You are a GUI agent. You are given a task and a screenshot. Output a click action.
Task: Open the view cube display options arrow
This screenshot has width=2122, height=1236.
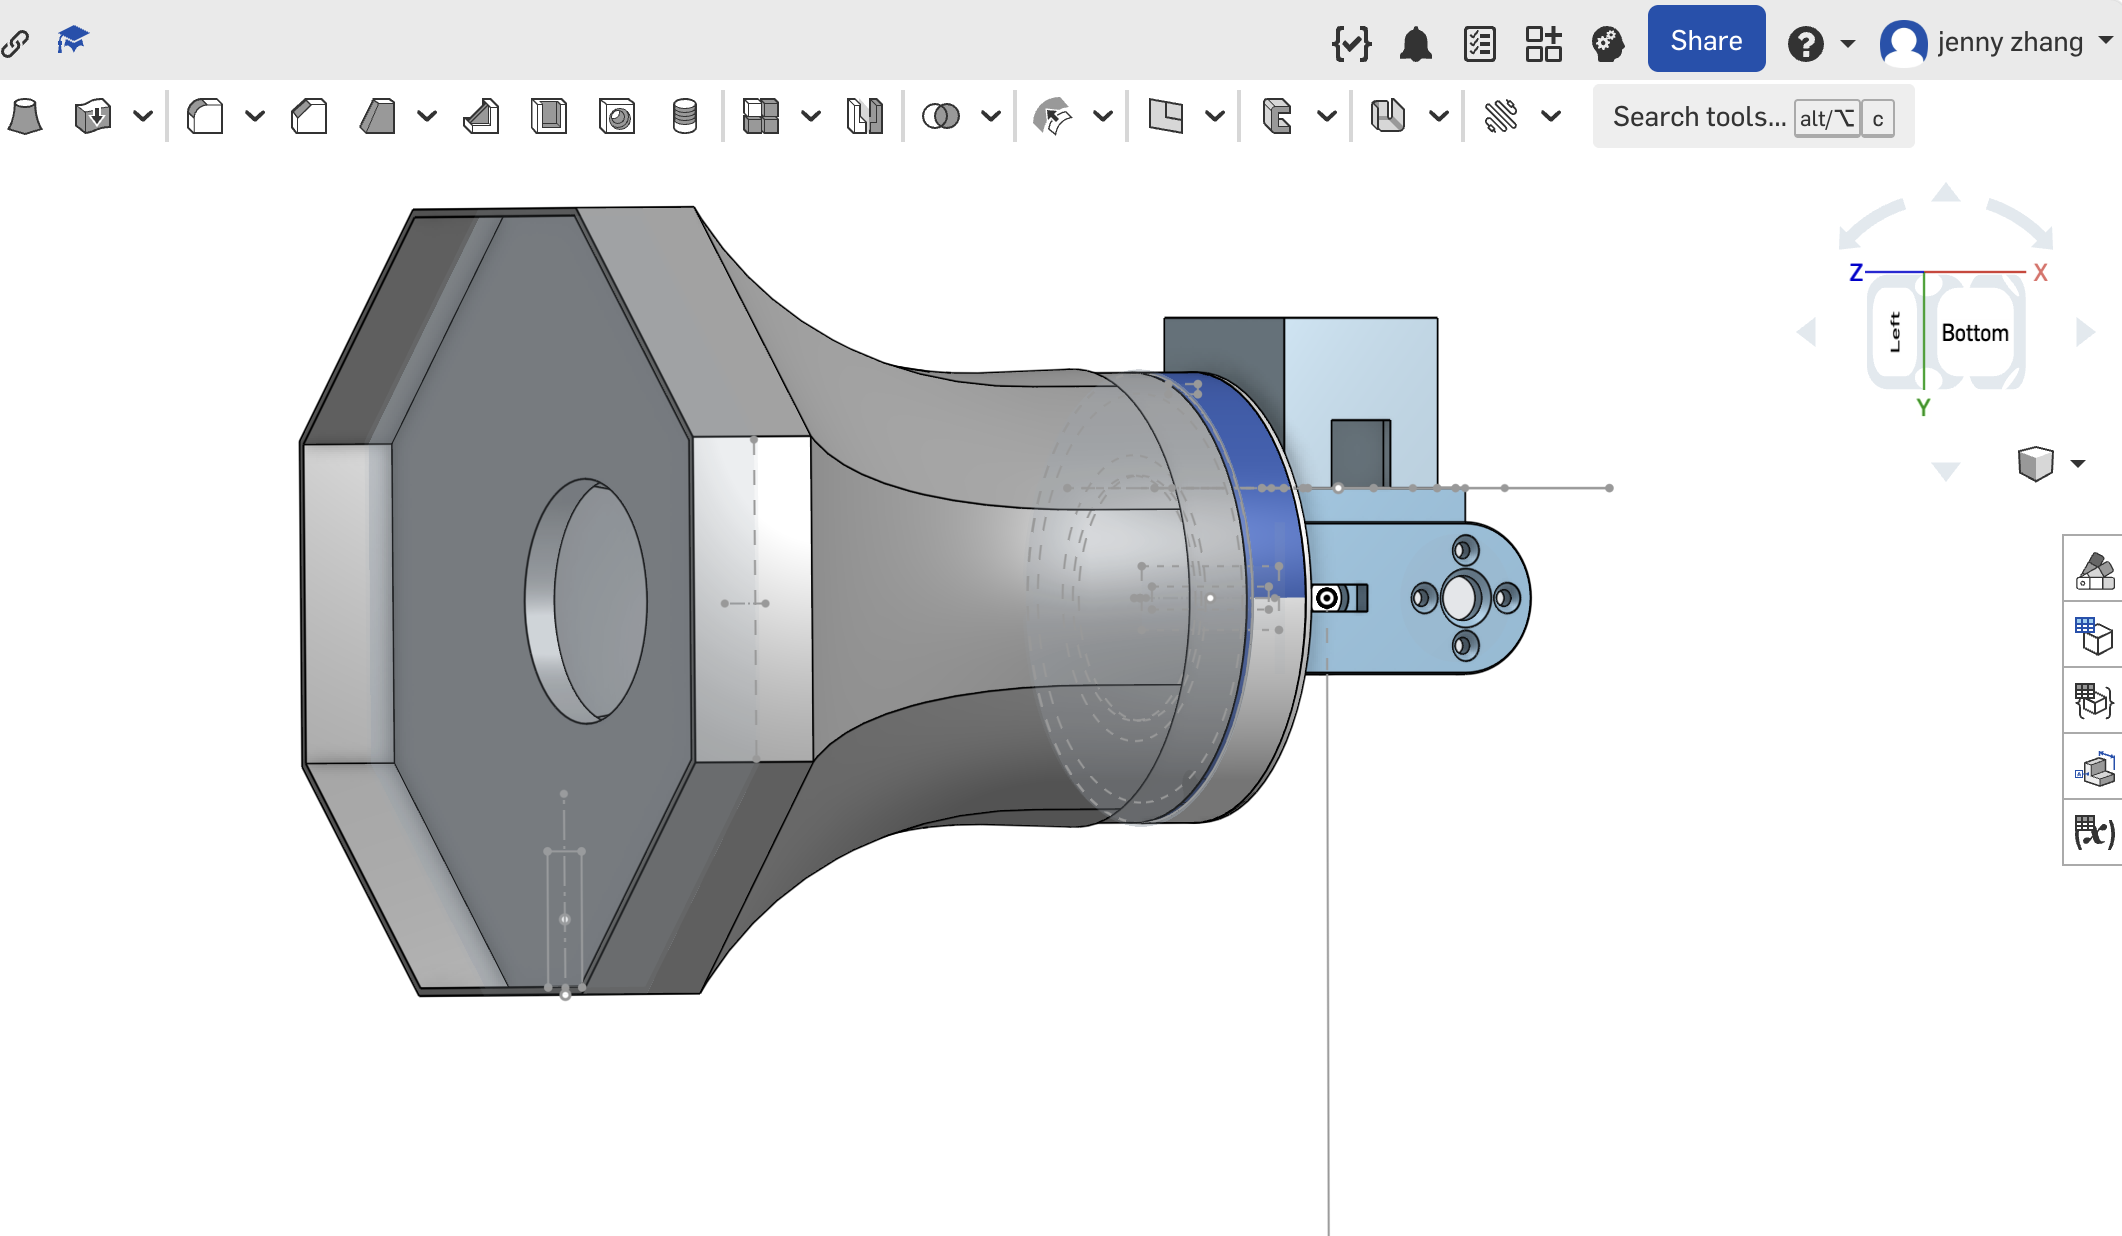click(x=2078, y=463)
